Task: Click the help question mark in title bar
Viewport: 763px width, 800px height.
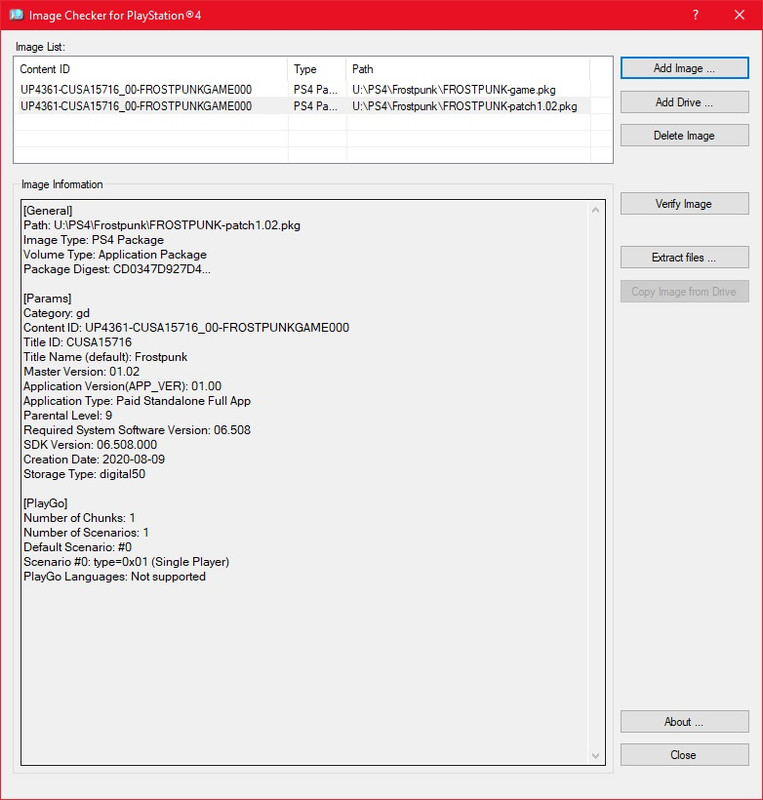Action: coord(695,15)
